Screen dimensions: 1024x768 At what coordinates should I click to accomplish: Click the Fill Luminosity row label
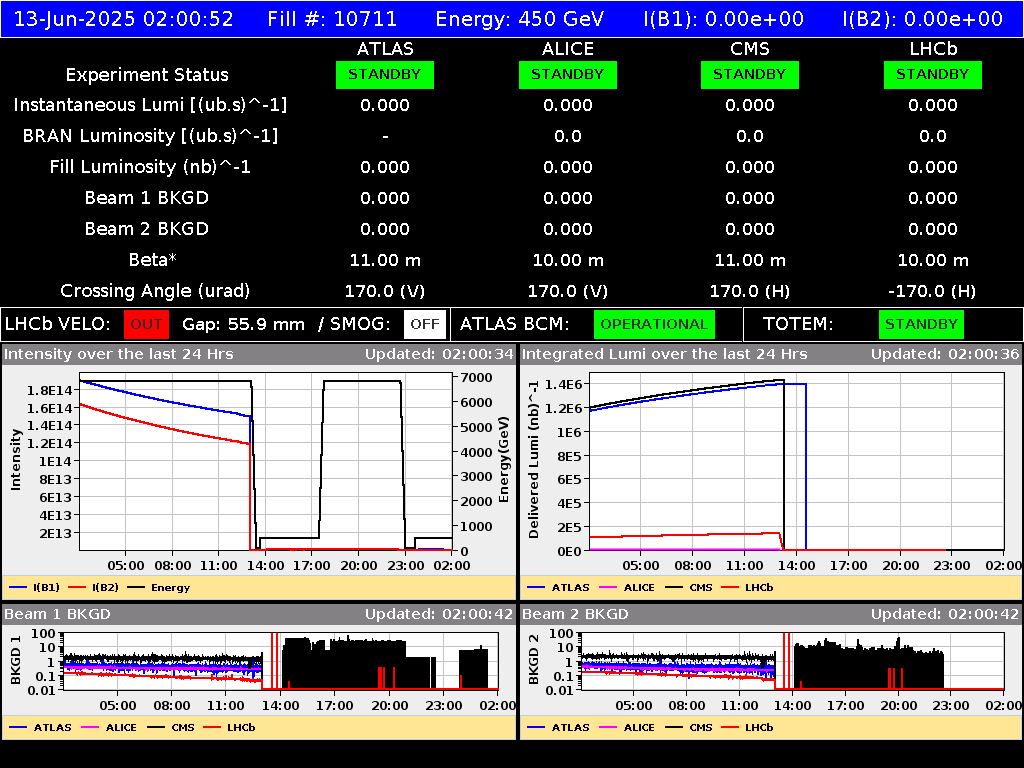pos(150,167)
